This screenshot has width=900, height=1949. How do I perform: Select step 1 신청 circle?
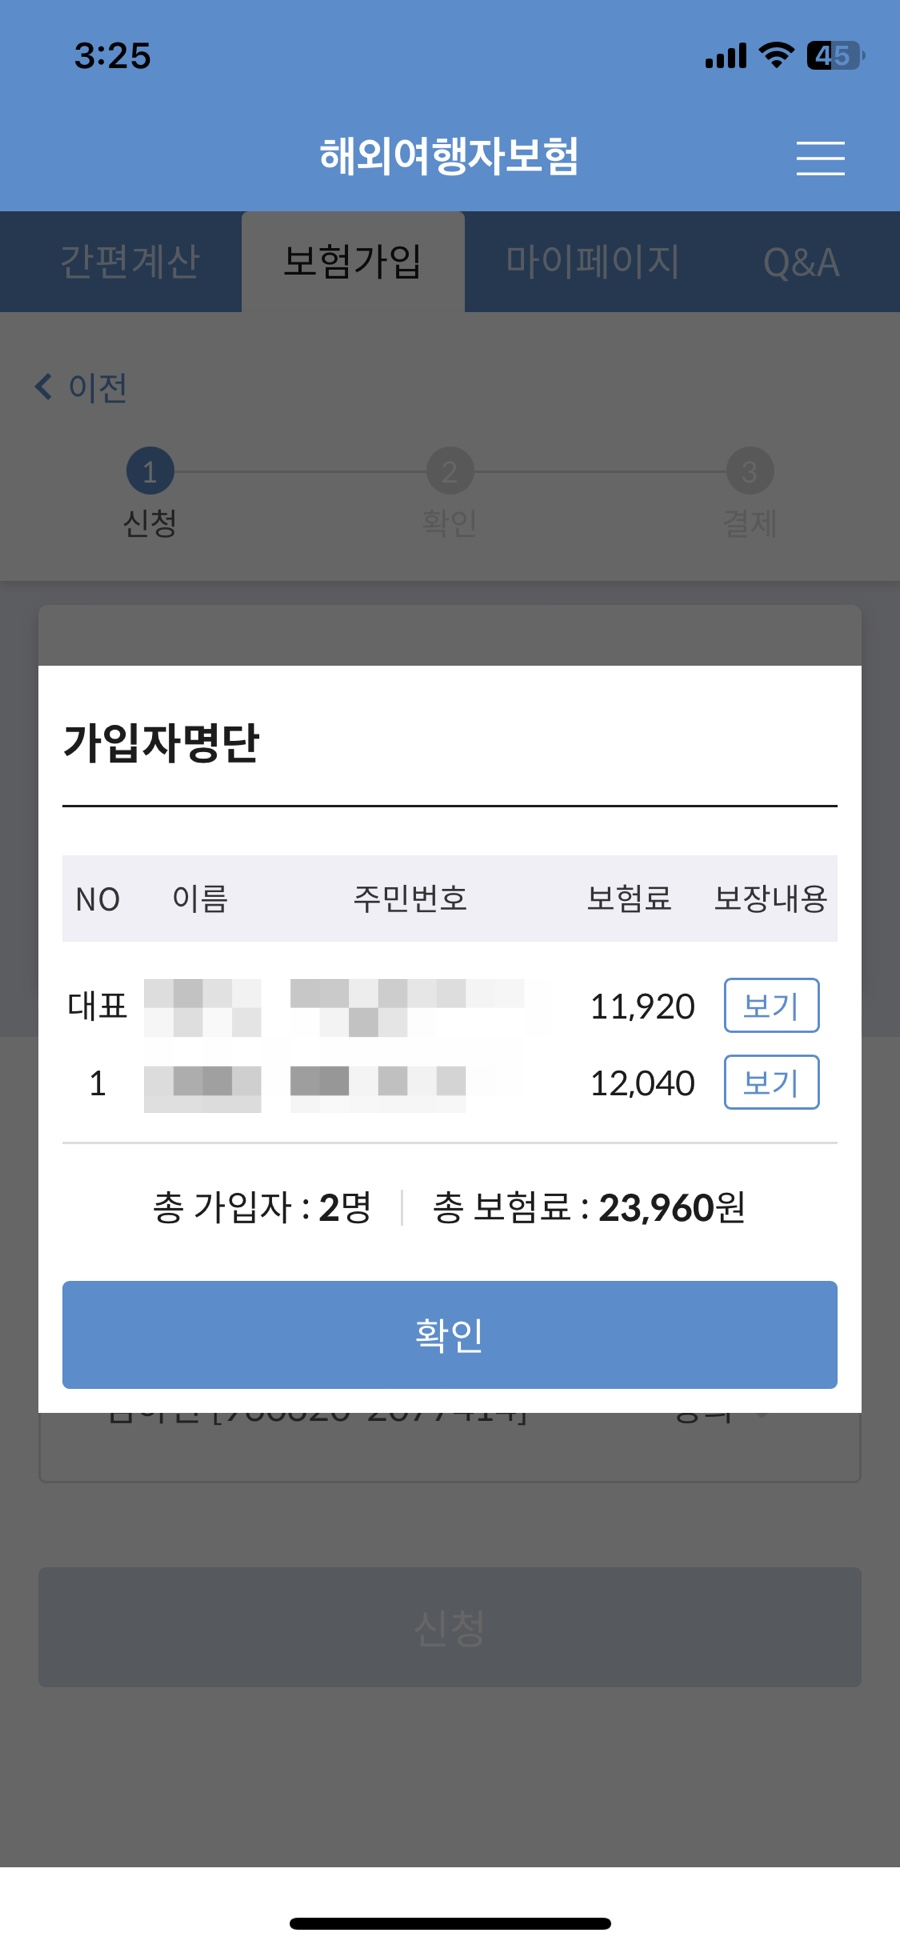pyautogui.click(x=150, y=471)
